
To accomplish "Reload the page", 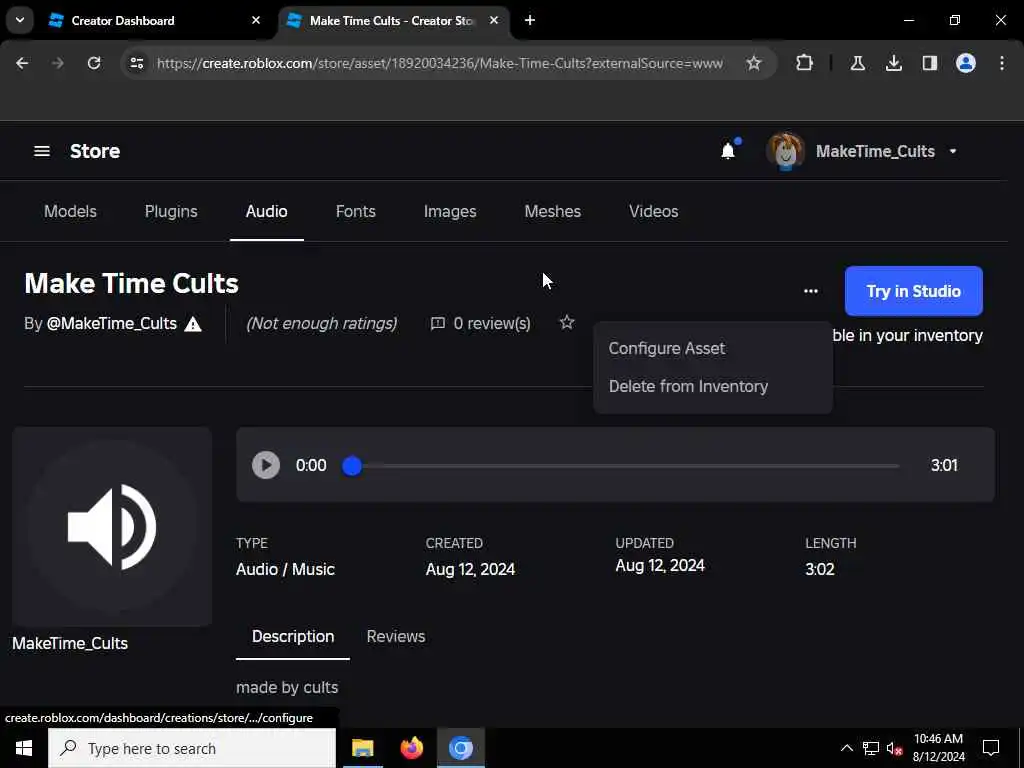I will pos(94,63).
